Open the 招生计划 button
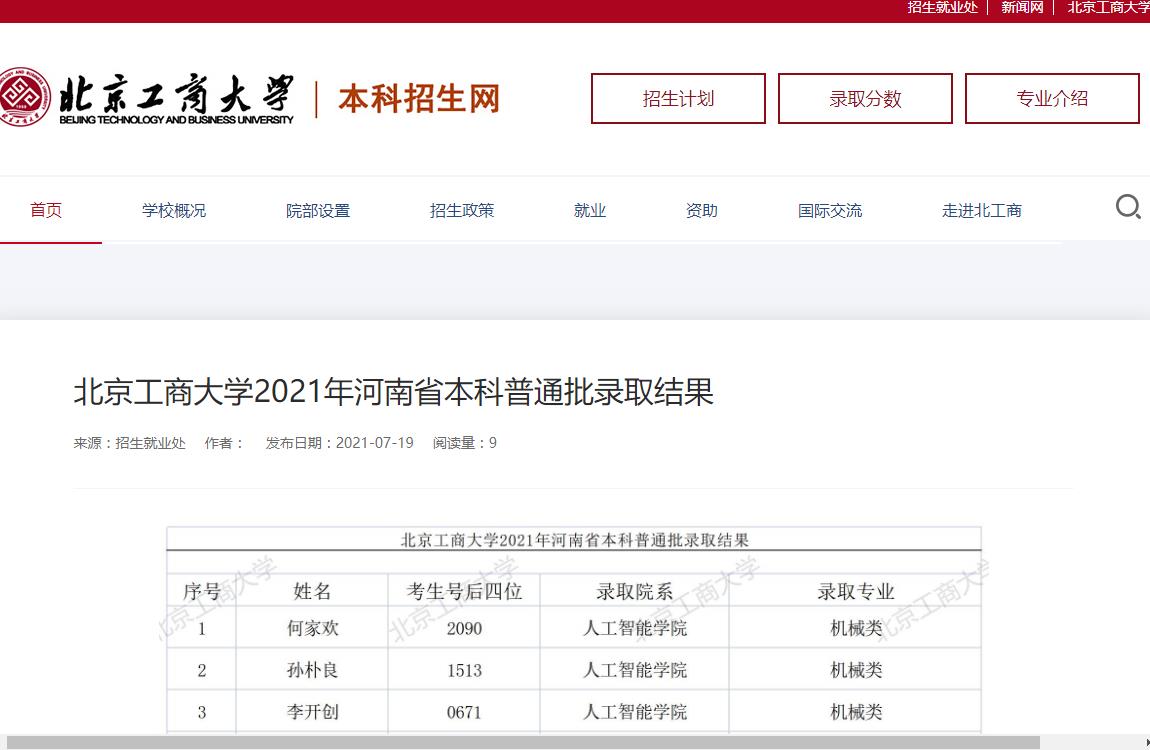This screenshot has width=1150, height=750. tap(678, 98)
